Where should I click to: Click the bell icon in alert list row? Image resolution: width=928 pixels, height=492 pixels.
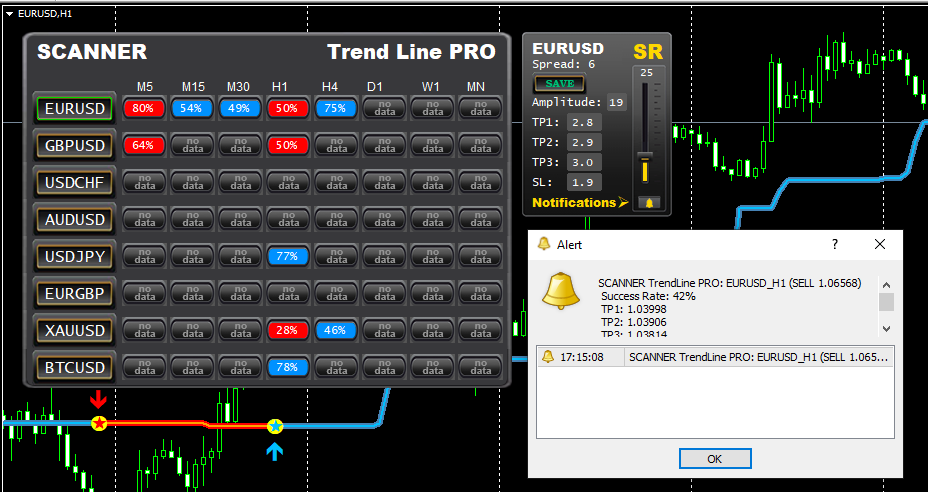click(548, 357)
